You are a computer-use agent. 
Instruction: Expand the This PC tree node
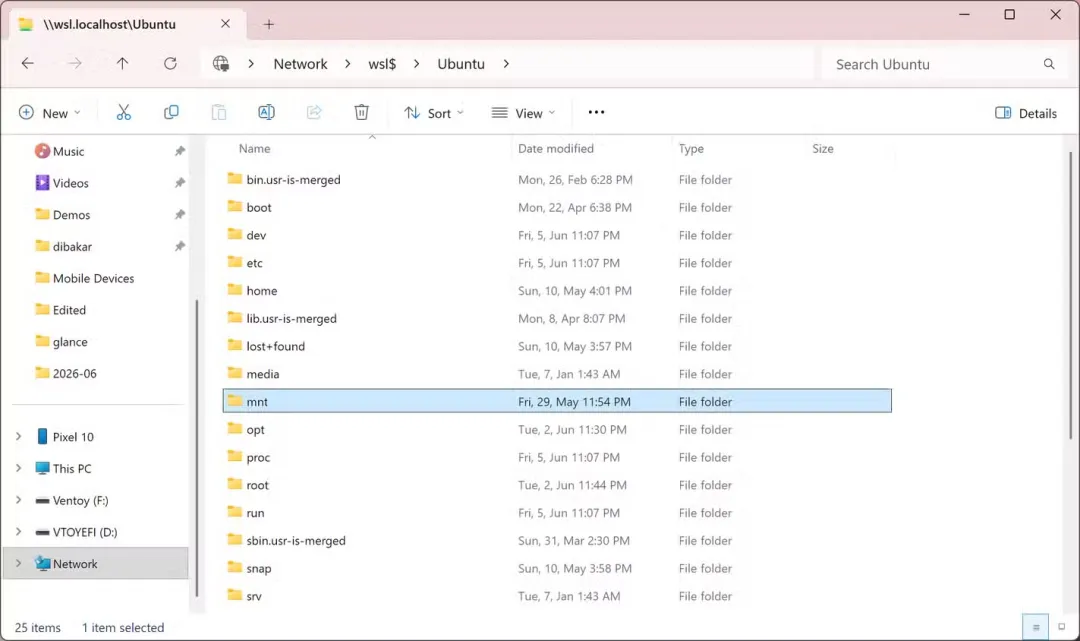pos(19,468)
